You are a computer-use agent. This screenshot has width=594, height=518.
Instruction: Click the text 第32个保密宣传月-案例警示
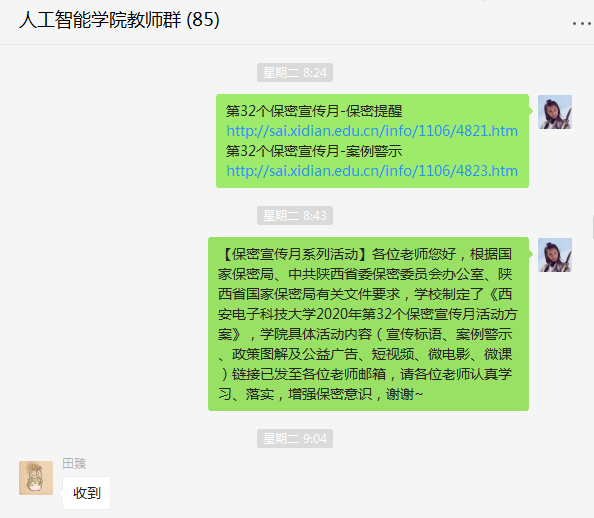[x=314, y=151]
